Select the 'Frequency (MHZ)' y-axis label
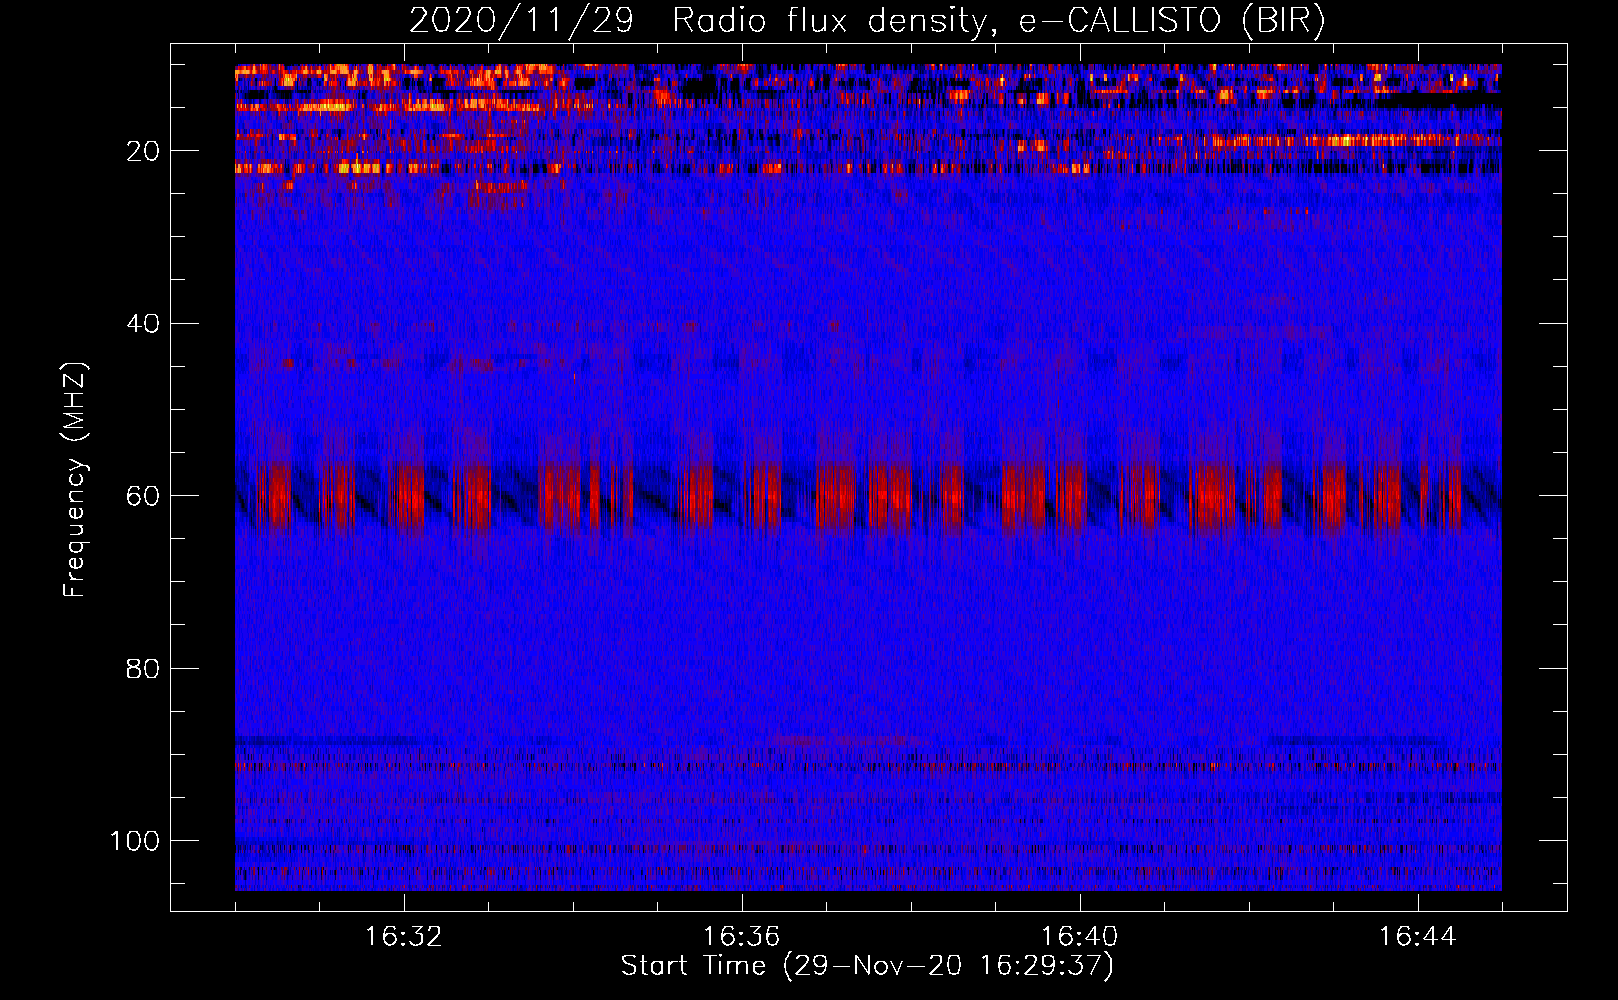This screenshot has height=1000, width=1618. coord(75,479)
